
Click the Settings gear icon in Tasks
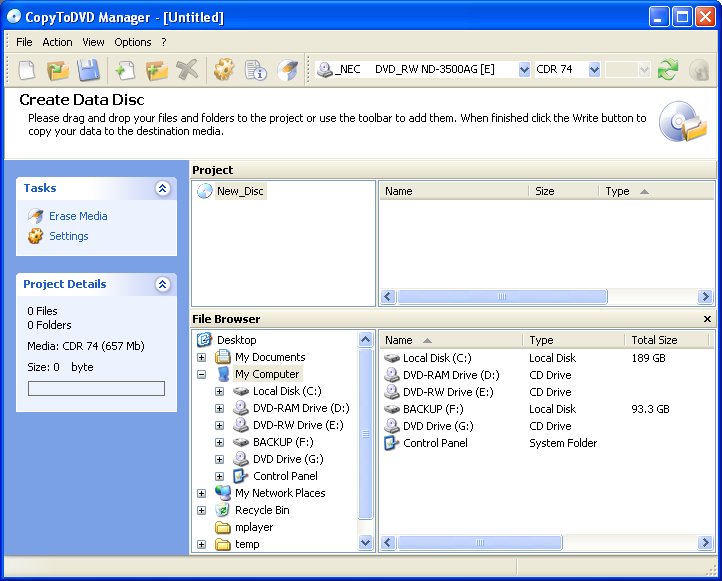(35, 236)
